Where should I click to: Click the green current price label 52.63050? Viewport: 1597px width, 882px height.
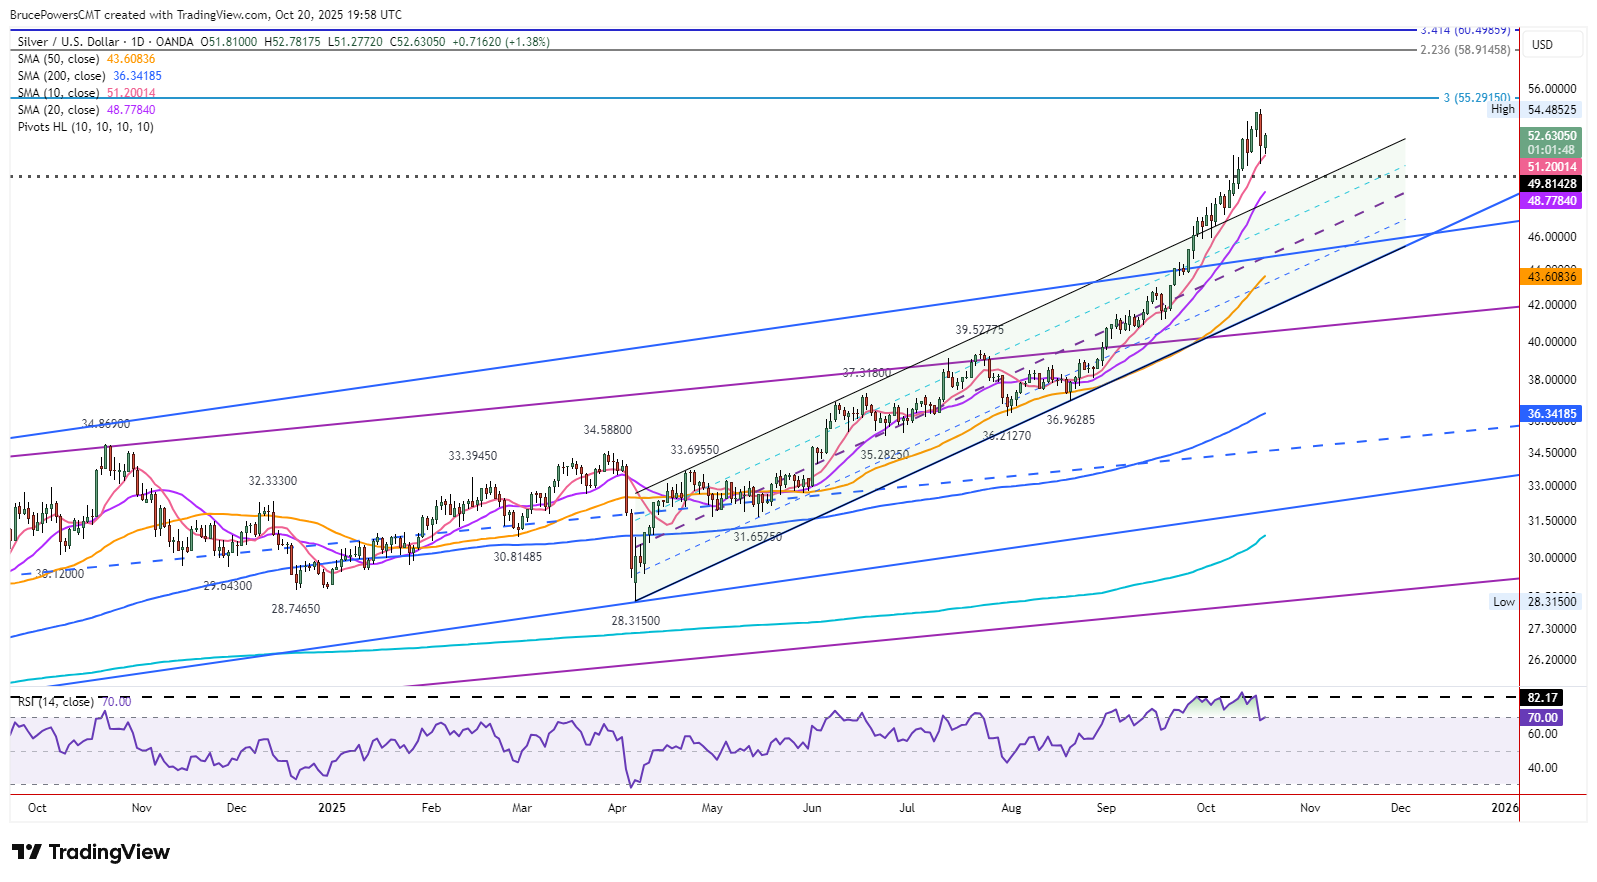tap(1551, 136)
